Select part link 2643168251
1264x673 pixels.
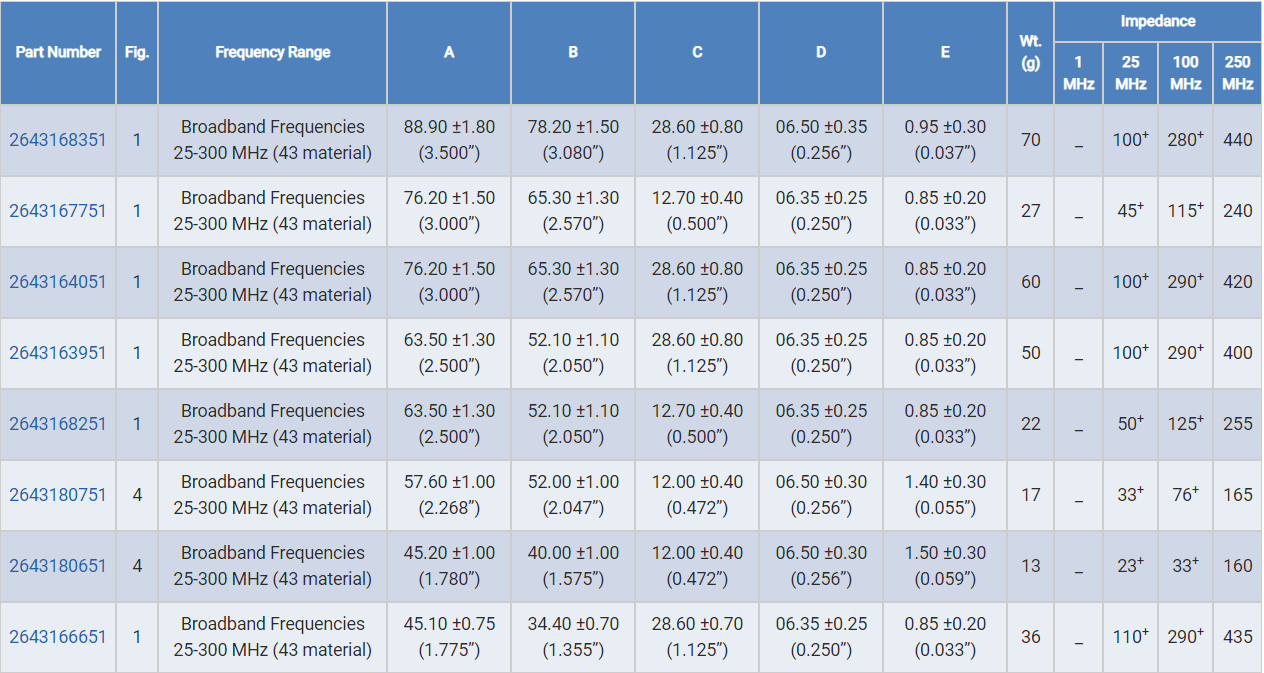(57, 424)
